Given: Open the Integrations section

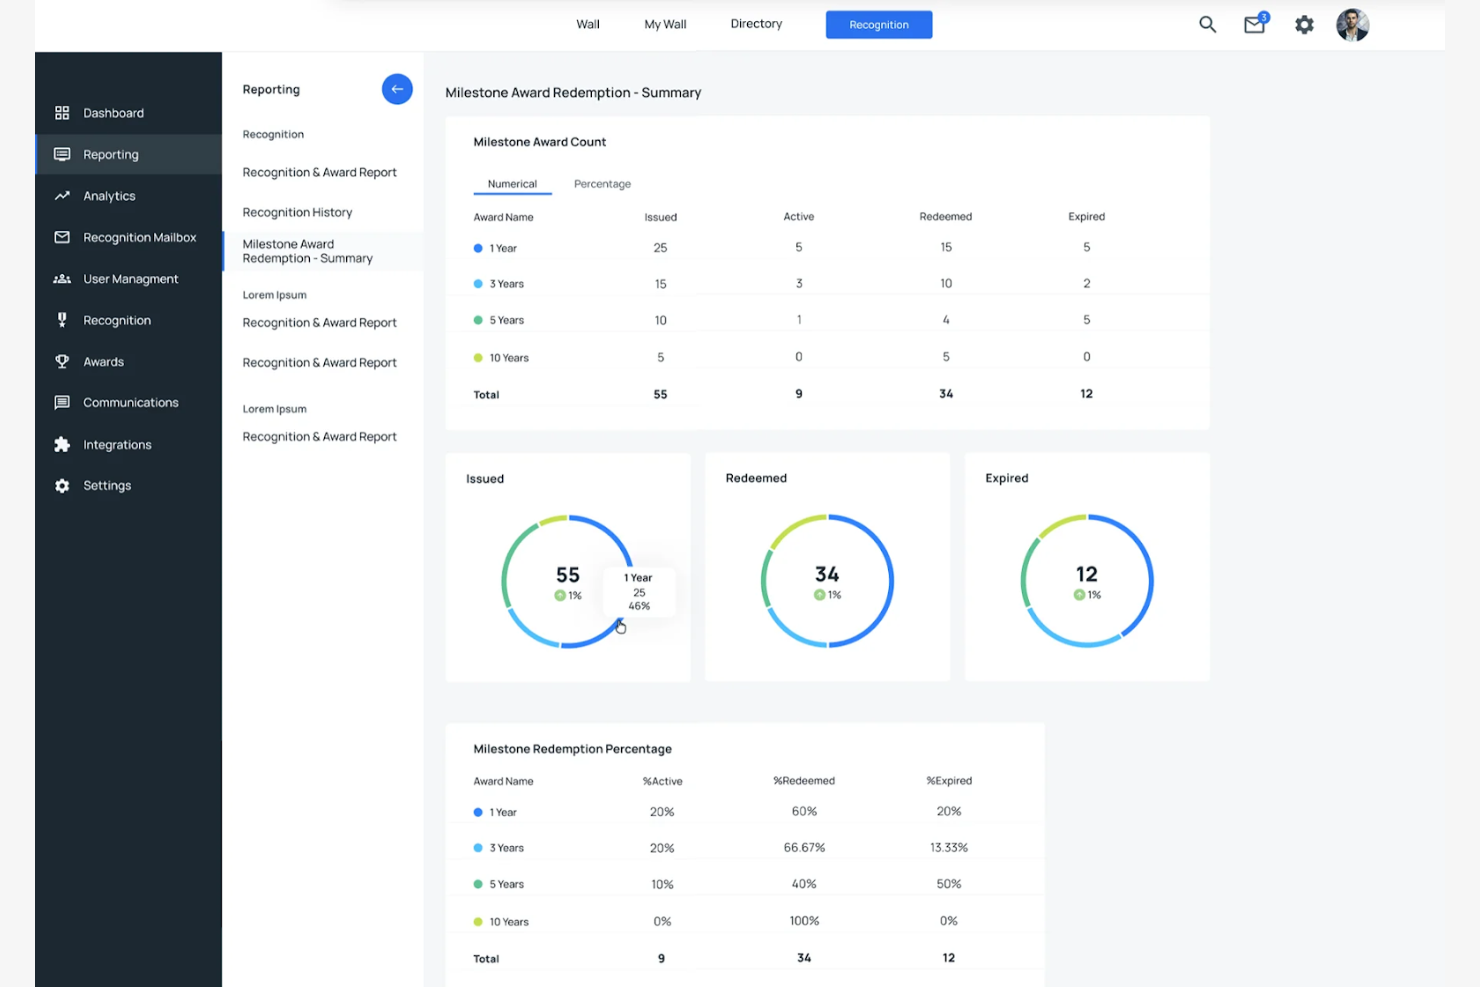Looking at the screenshot, I should click(117, 444).
